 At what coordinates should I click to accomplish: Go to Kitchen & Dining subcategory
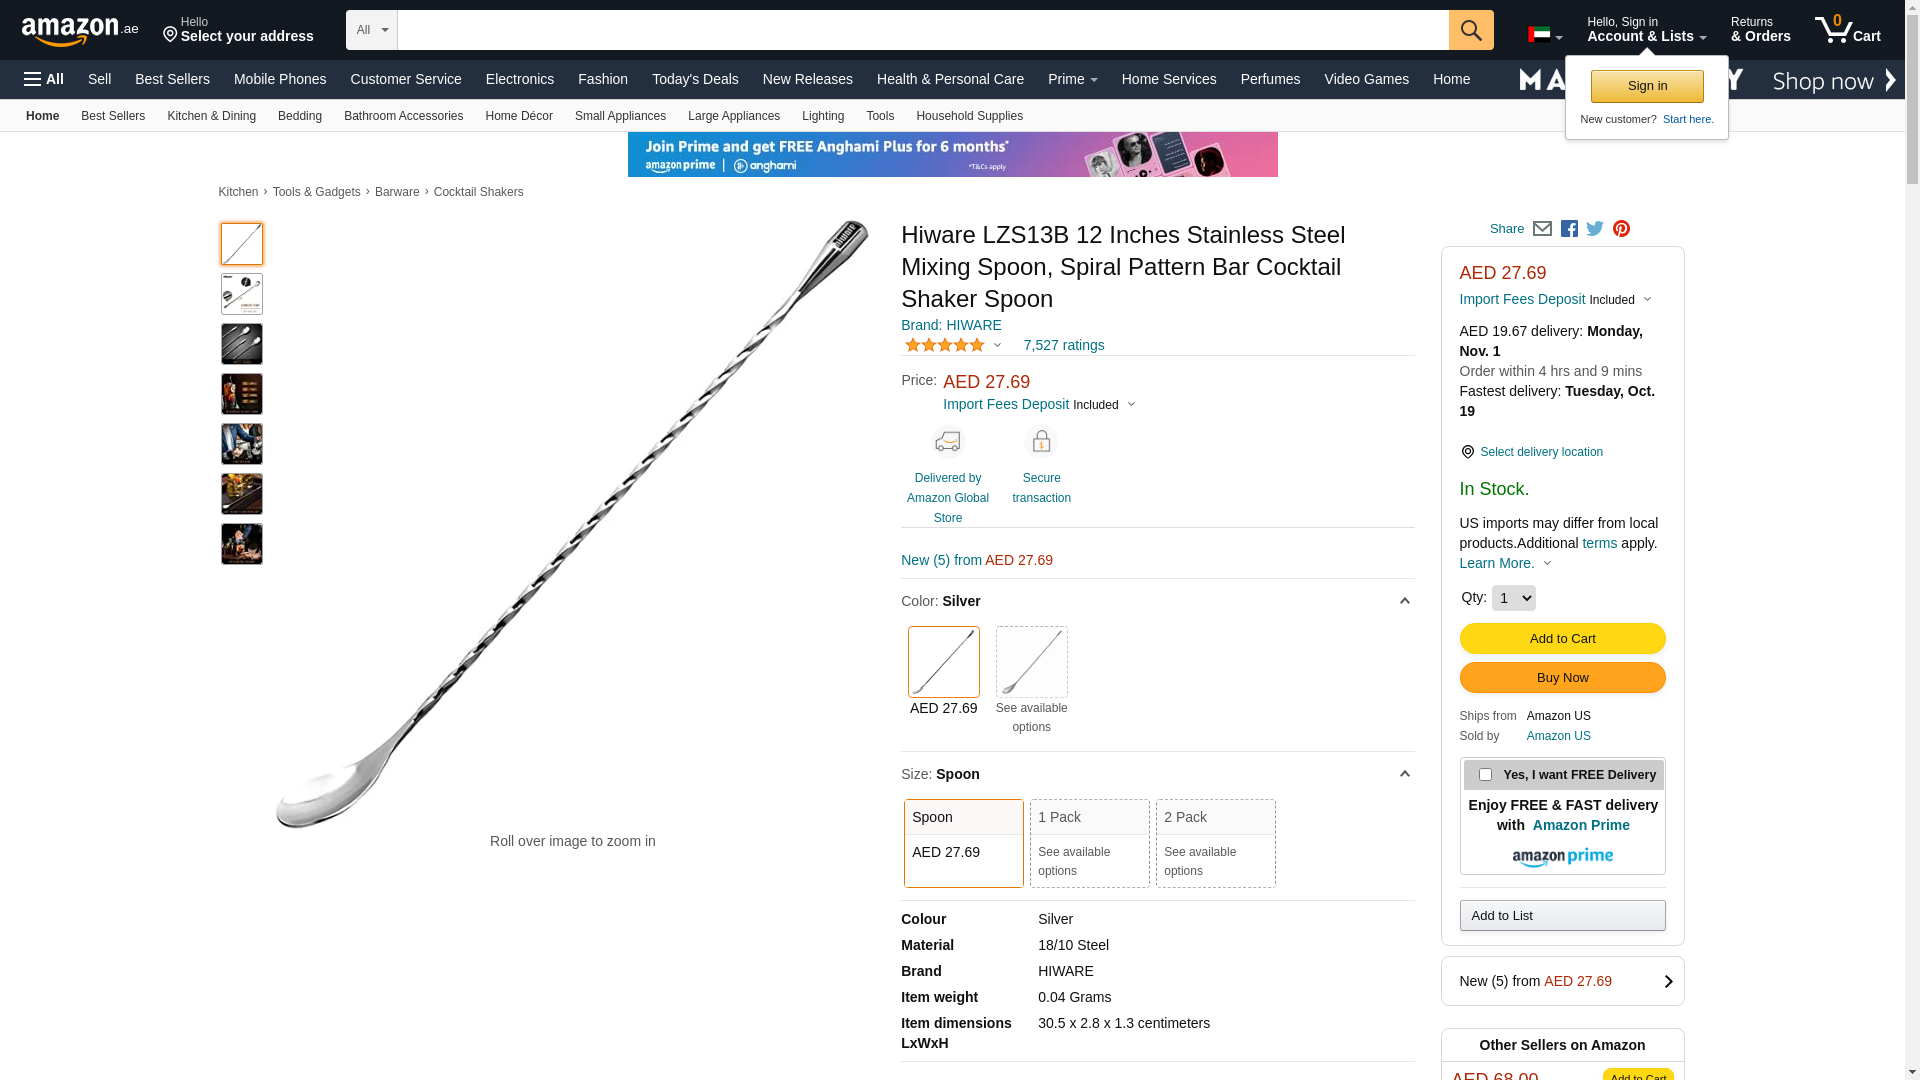211,116
